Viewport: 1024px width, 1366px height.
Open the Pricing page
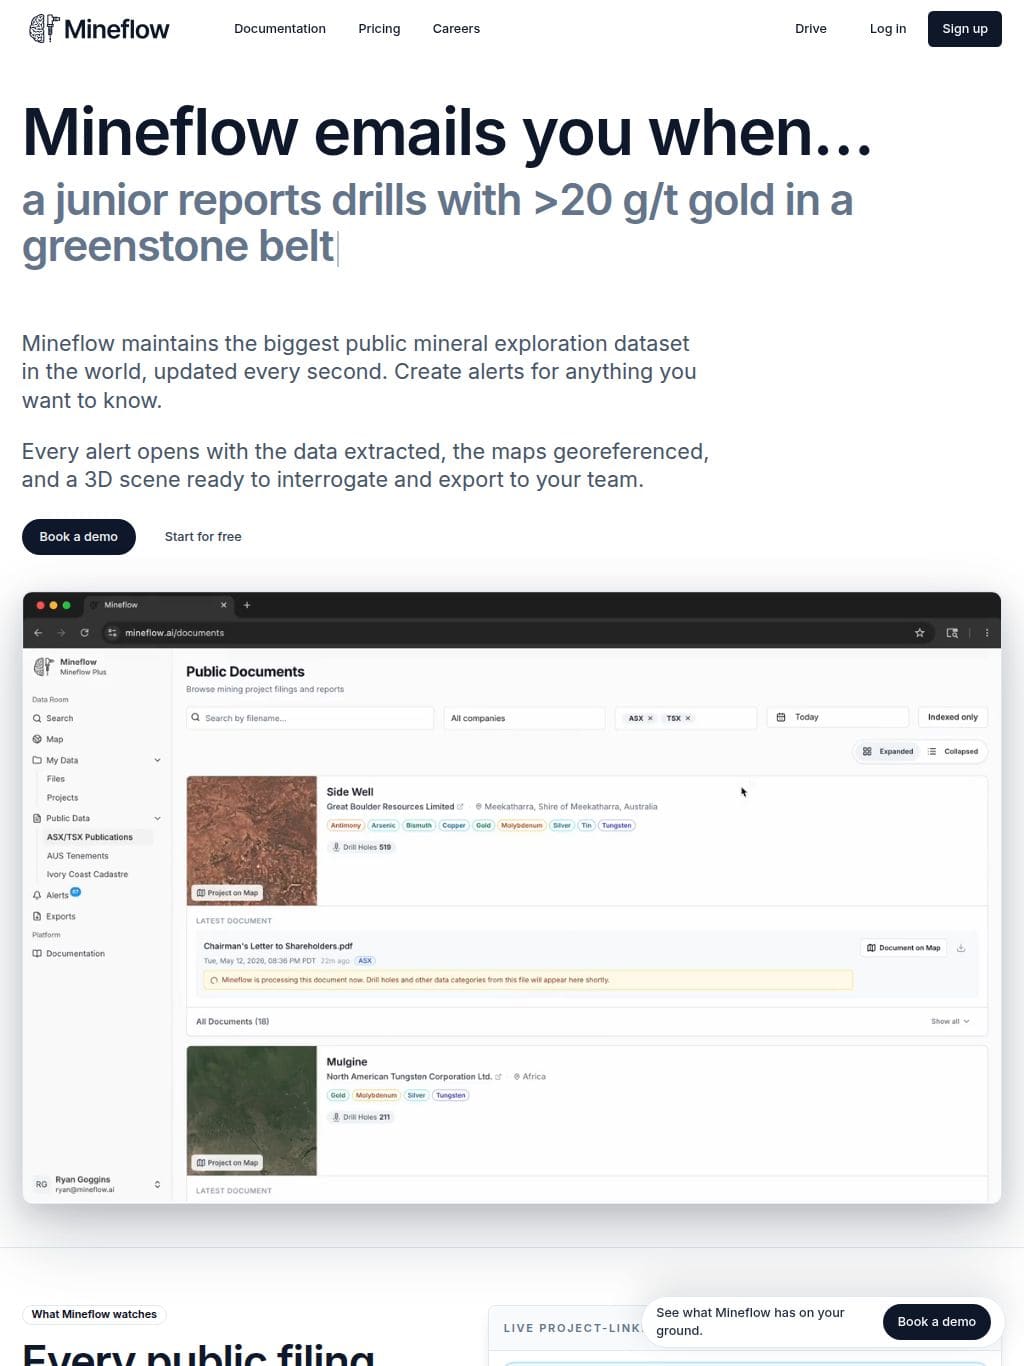(x=379, y=29)
